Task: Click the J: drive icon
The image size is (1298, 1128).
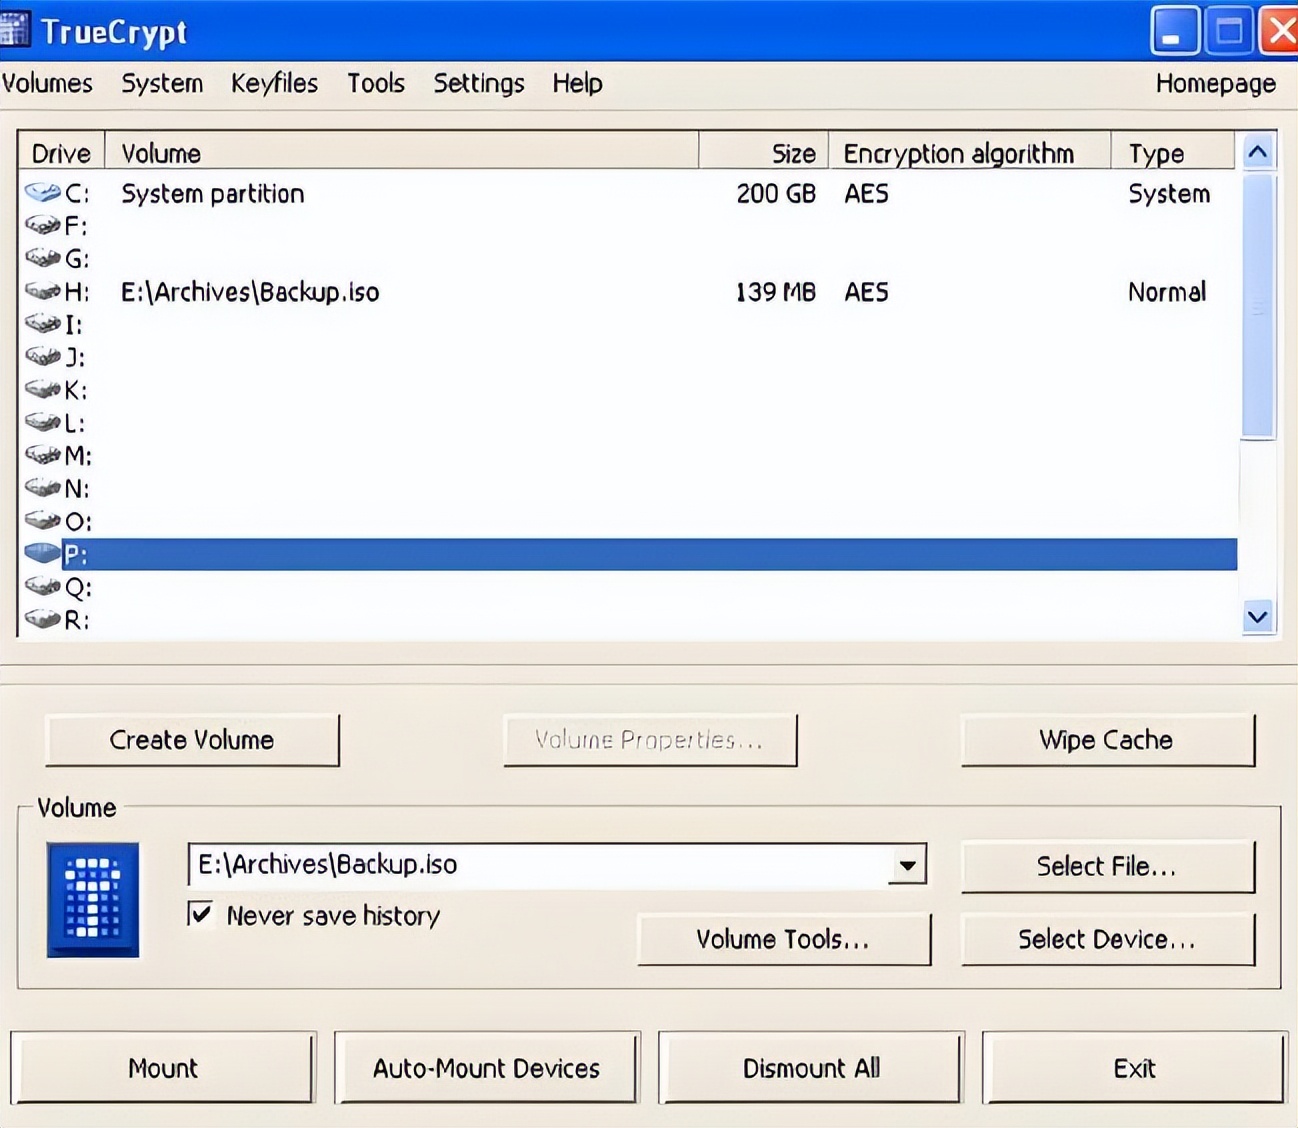Action: coord(43,356)
